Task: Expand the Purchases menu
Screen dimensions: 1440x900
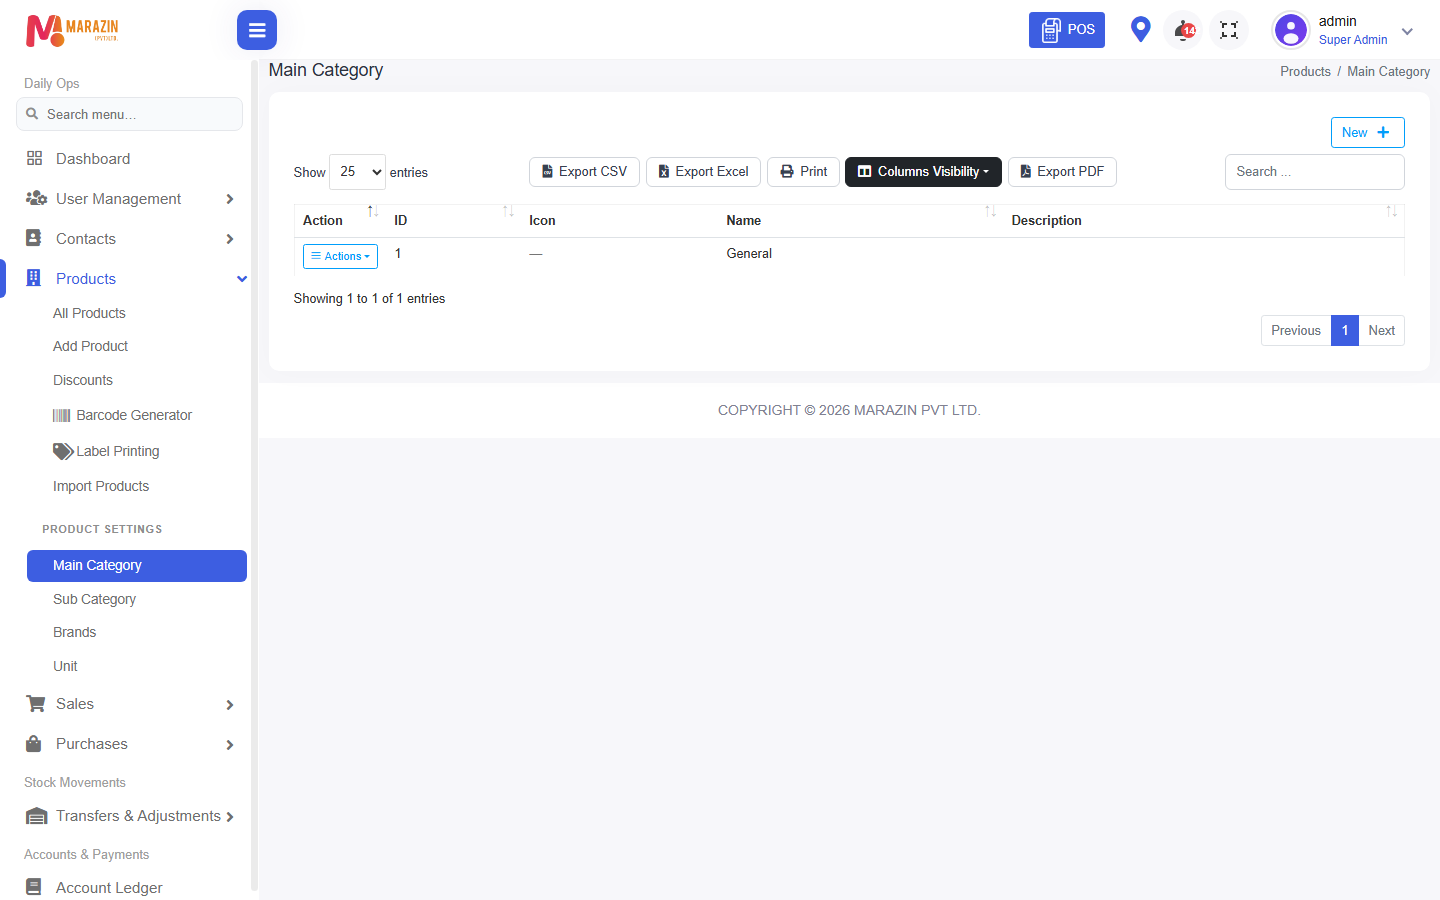Action: click(x=129, y=744)
